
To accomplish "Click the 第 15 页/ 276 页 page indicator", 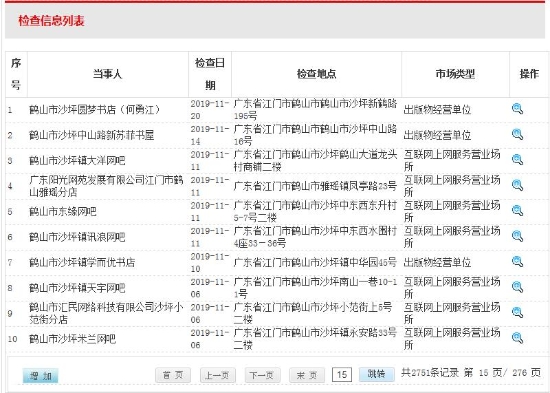I will [502, 373].
